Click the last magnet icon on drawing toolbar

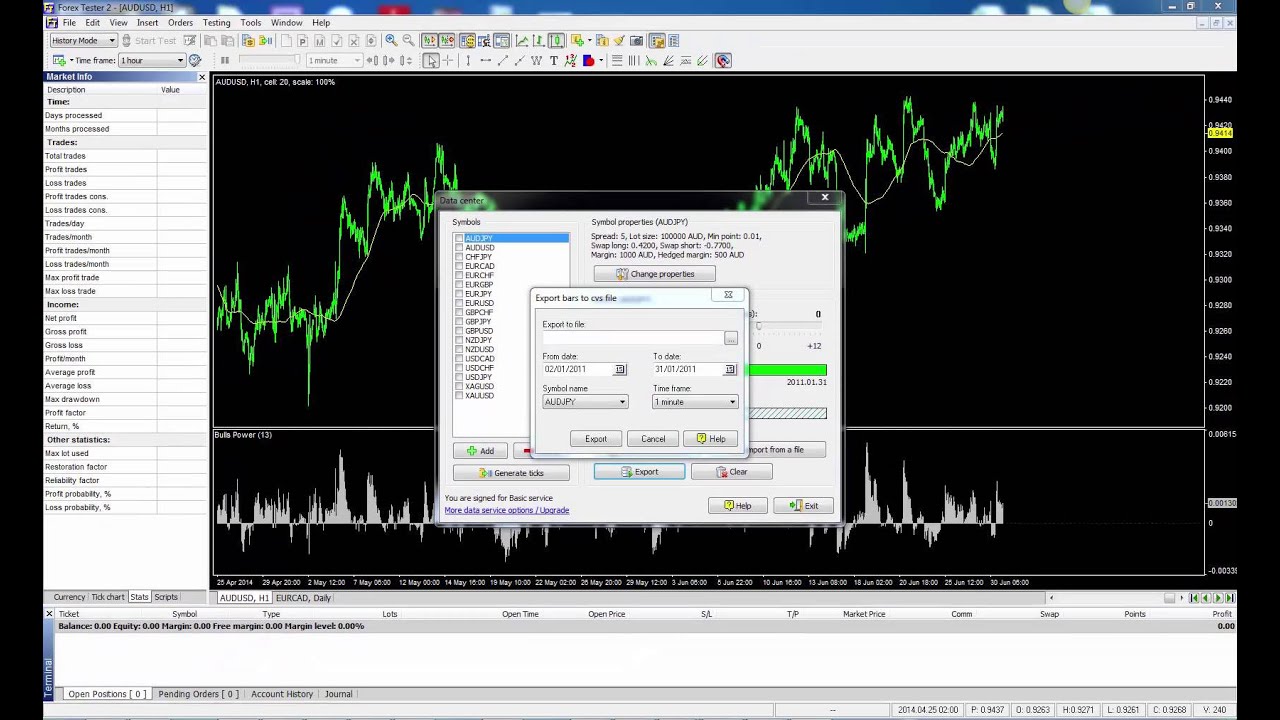tap(723, 61)
